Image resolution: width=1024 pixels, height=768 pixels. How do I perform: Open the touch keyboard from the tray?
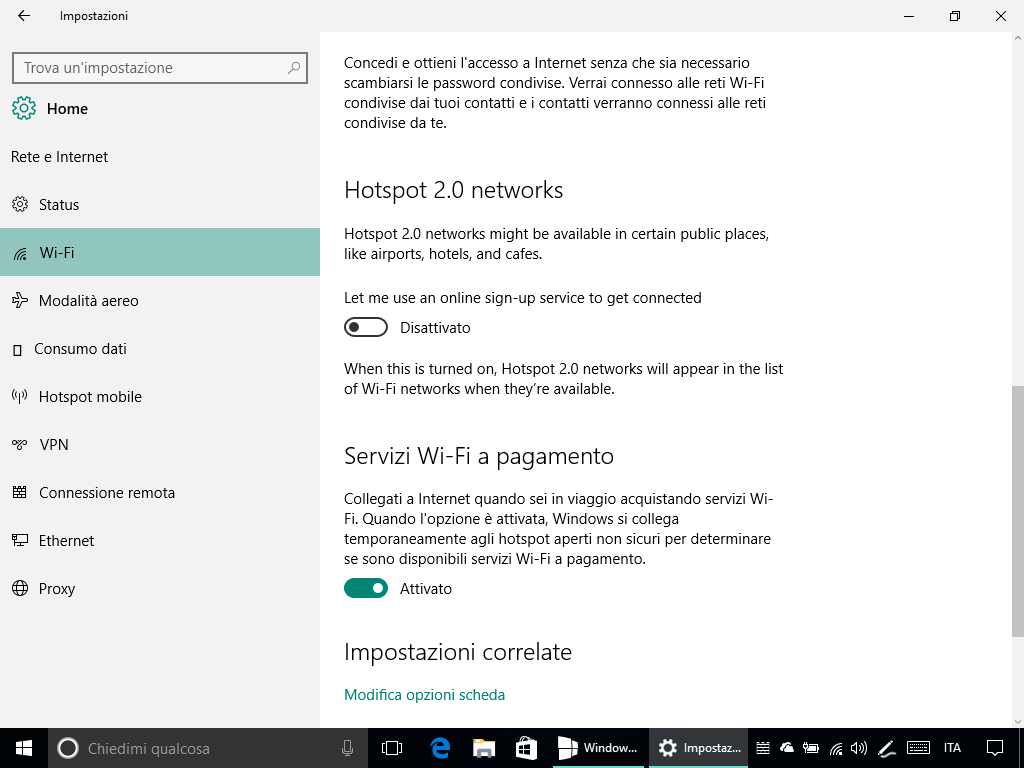[x=919, y=748]
